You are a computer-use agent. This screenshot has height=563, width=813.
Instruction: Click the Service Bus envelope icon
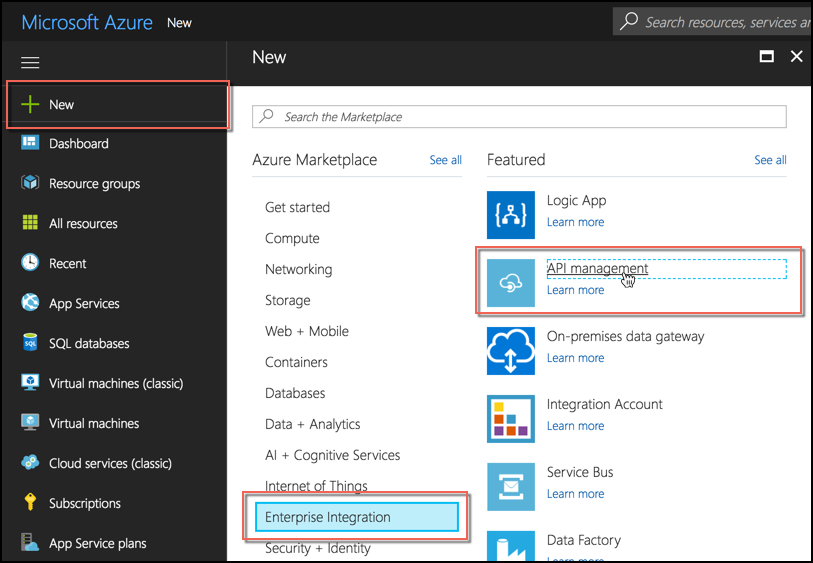coord(511,487)
